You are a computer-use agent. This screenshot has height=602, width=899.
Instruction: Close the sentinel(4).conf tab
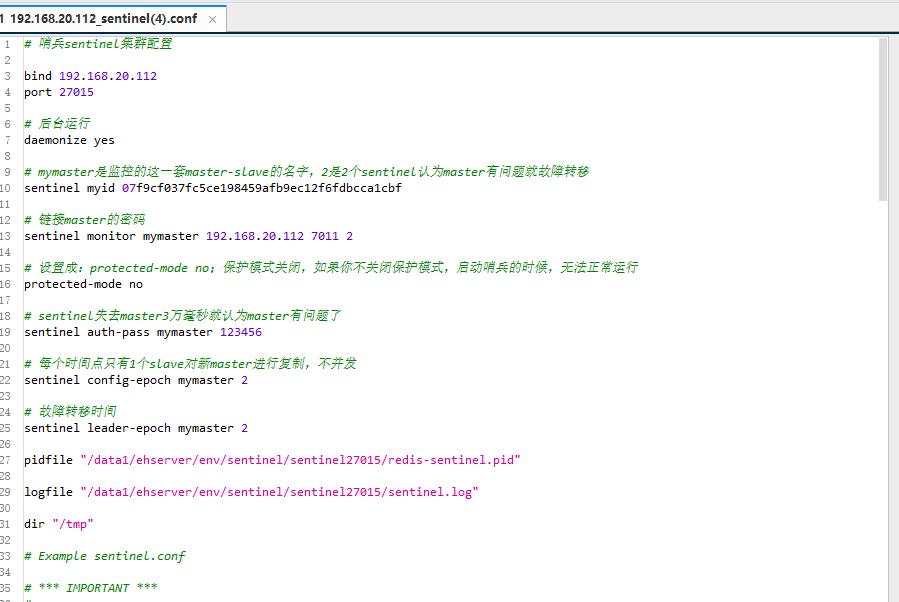click(210, 17)
